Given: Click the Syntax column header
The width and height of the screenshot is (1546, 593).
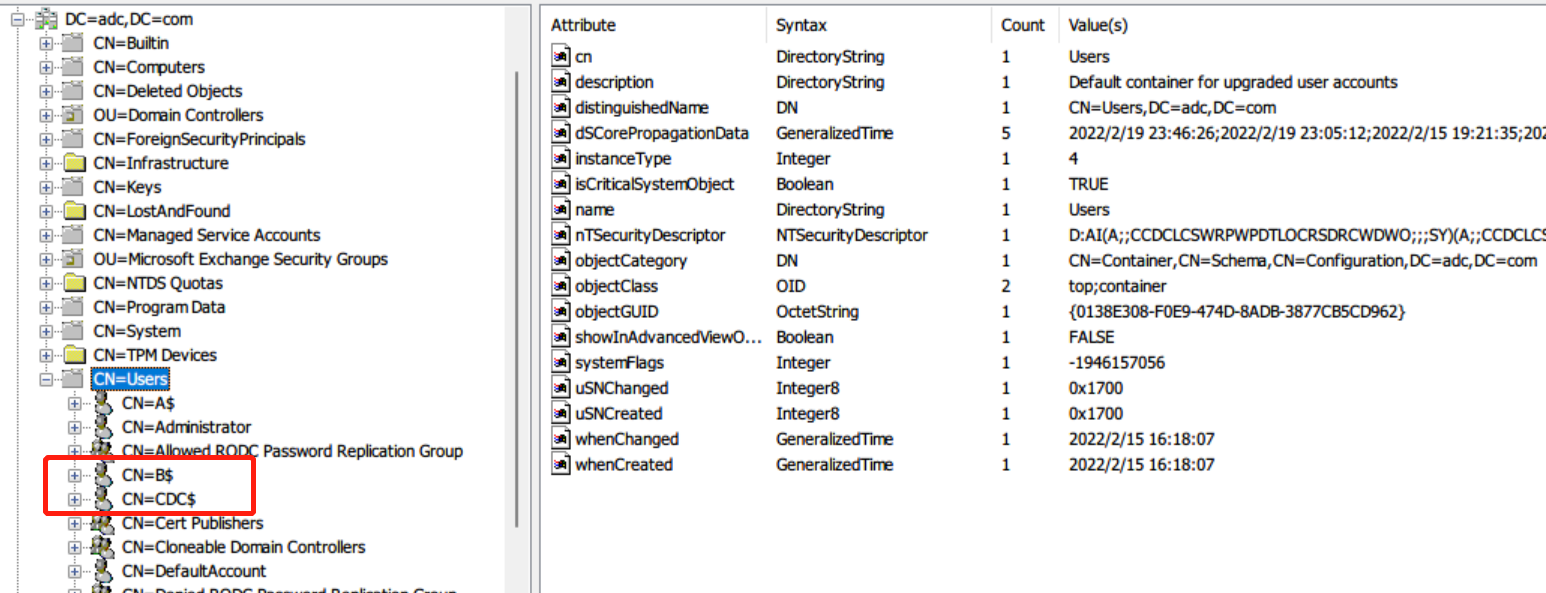Looking at the screenshot, I should [x=801, y=25].
